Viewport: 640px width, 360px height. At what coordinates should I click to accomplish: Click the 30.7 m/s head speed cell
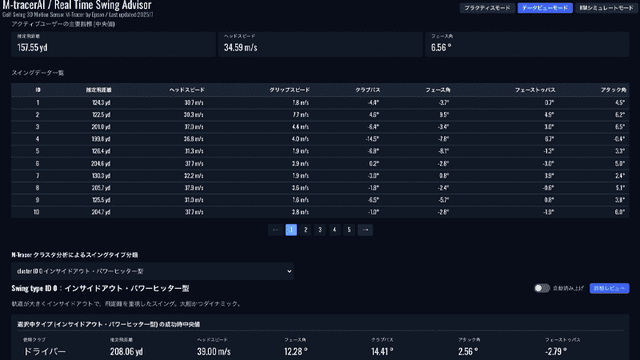[x=194, y=102]
